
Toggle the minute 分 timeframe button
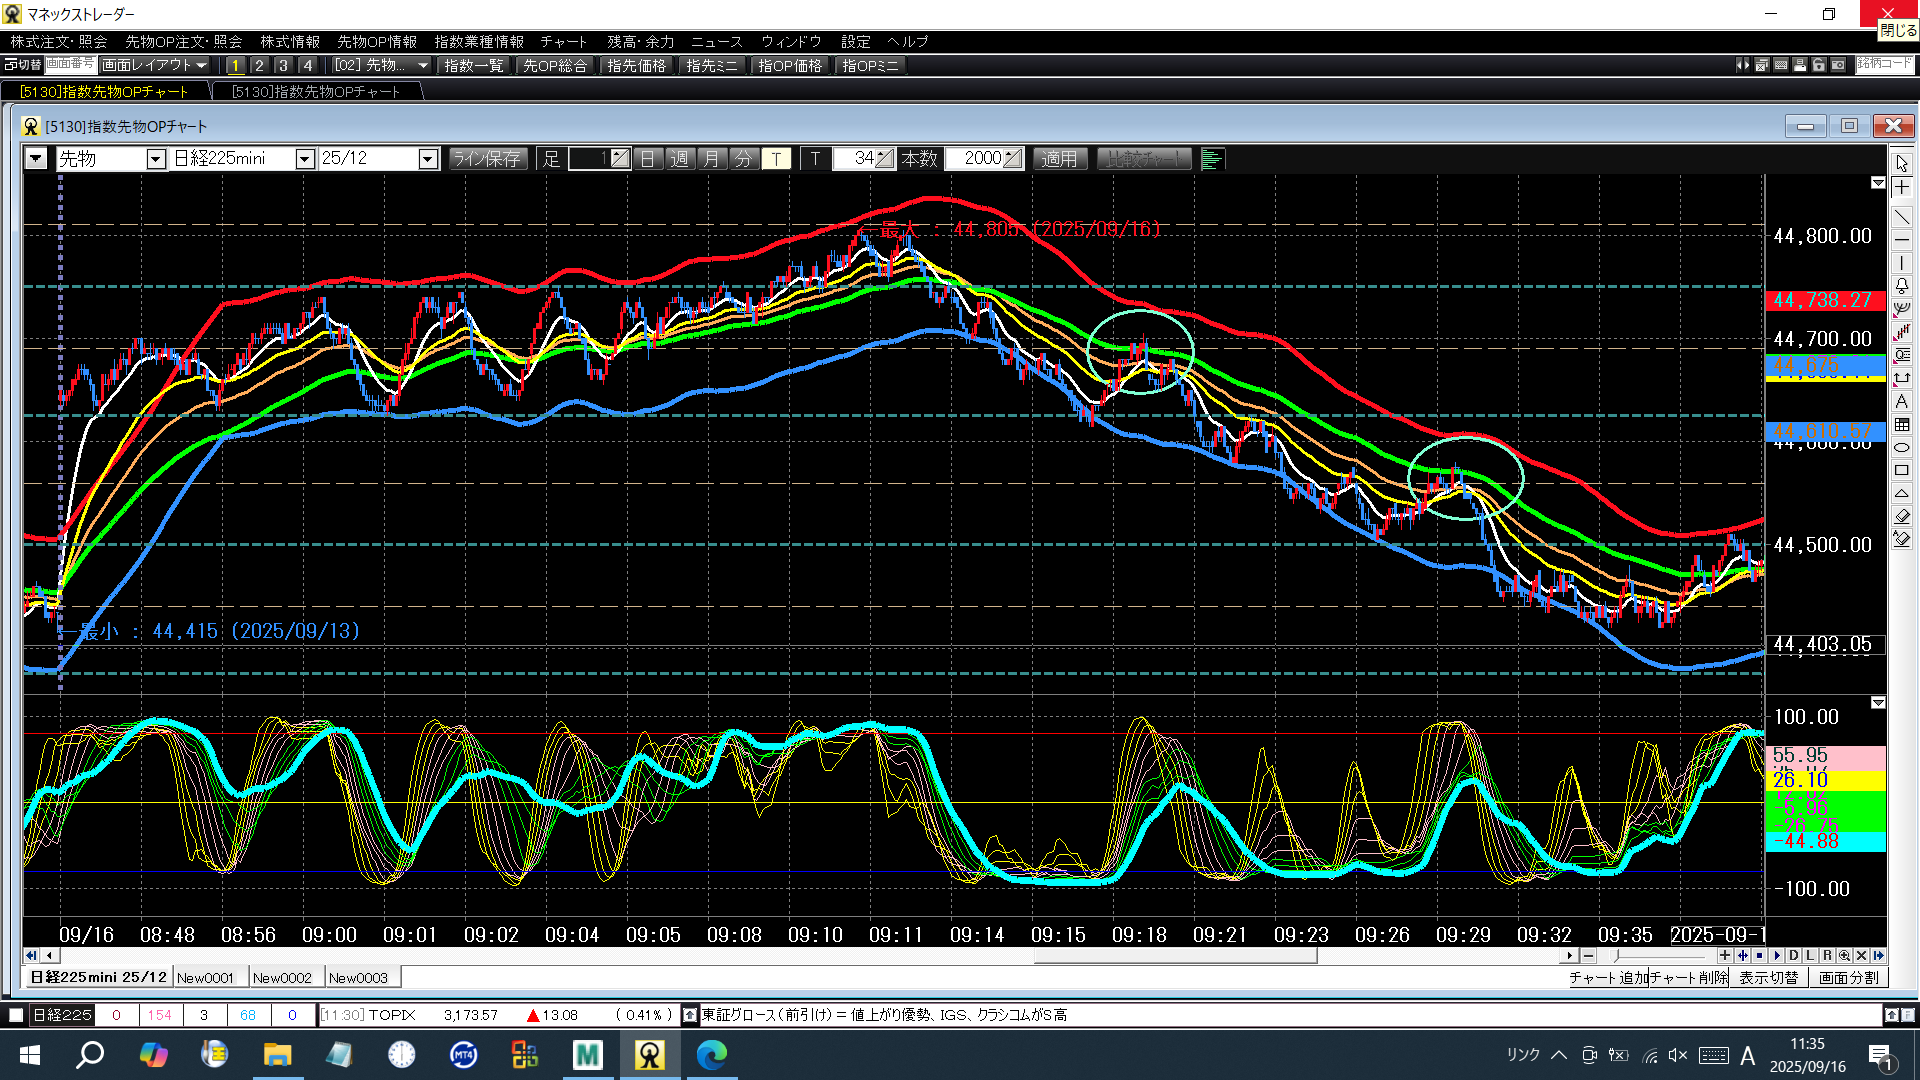click(743, 159)
